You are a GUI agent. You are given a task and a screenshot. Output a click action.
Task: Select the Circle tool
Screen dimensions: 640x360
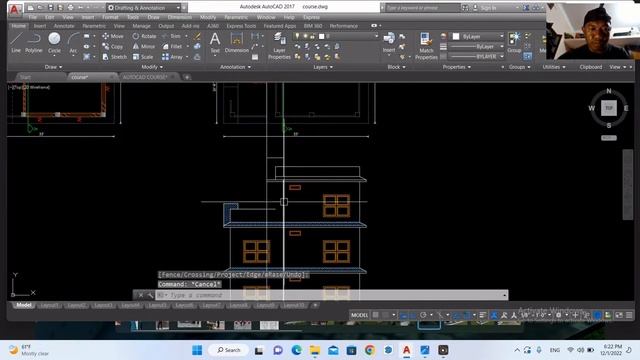[54, 42]
